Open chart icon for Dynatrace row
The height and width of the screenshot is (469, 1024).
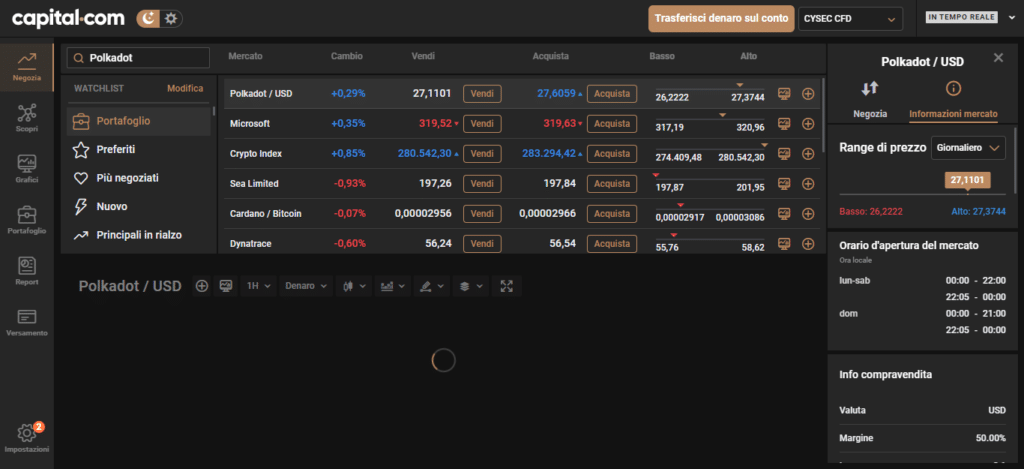pos(784,244)
